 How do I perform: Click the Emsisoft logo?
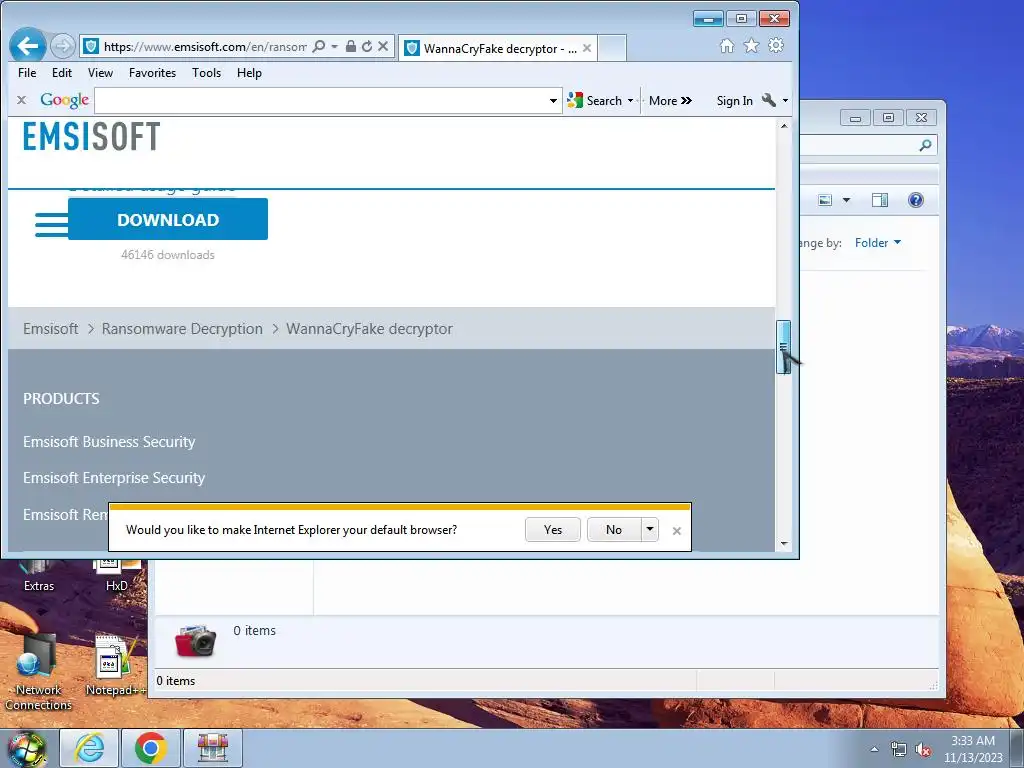tap(91, 136)
